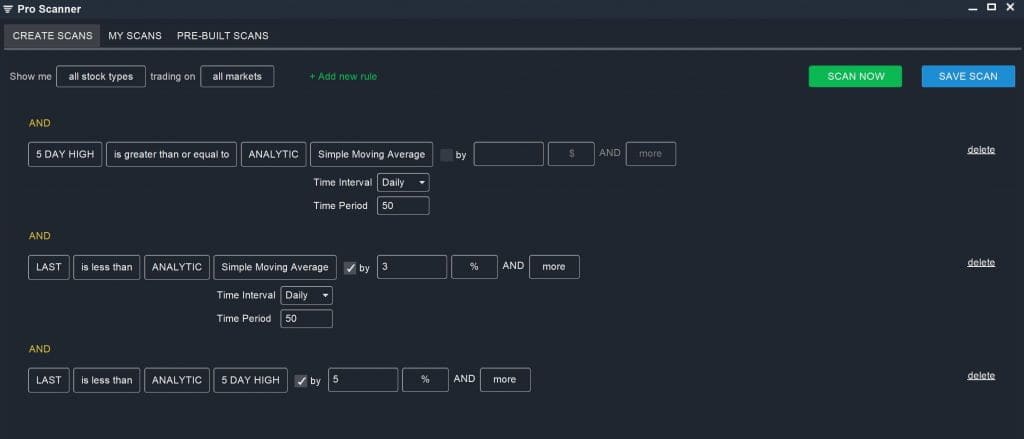Change the $ unit in first rule
Viewport: 1024px width, 439px height.
(x=571, y=154)
